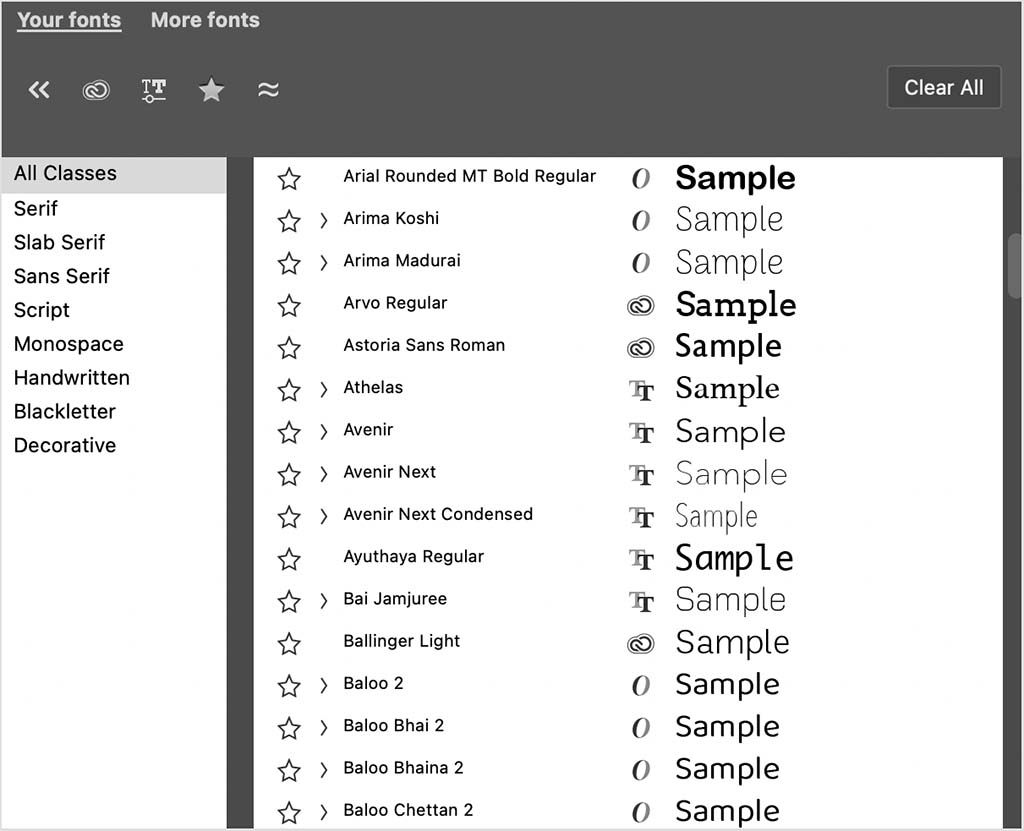Expand Arima Koshi font family

tap(323, 221)
